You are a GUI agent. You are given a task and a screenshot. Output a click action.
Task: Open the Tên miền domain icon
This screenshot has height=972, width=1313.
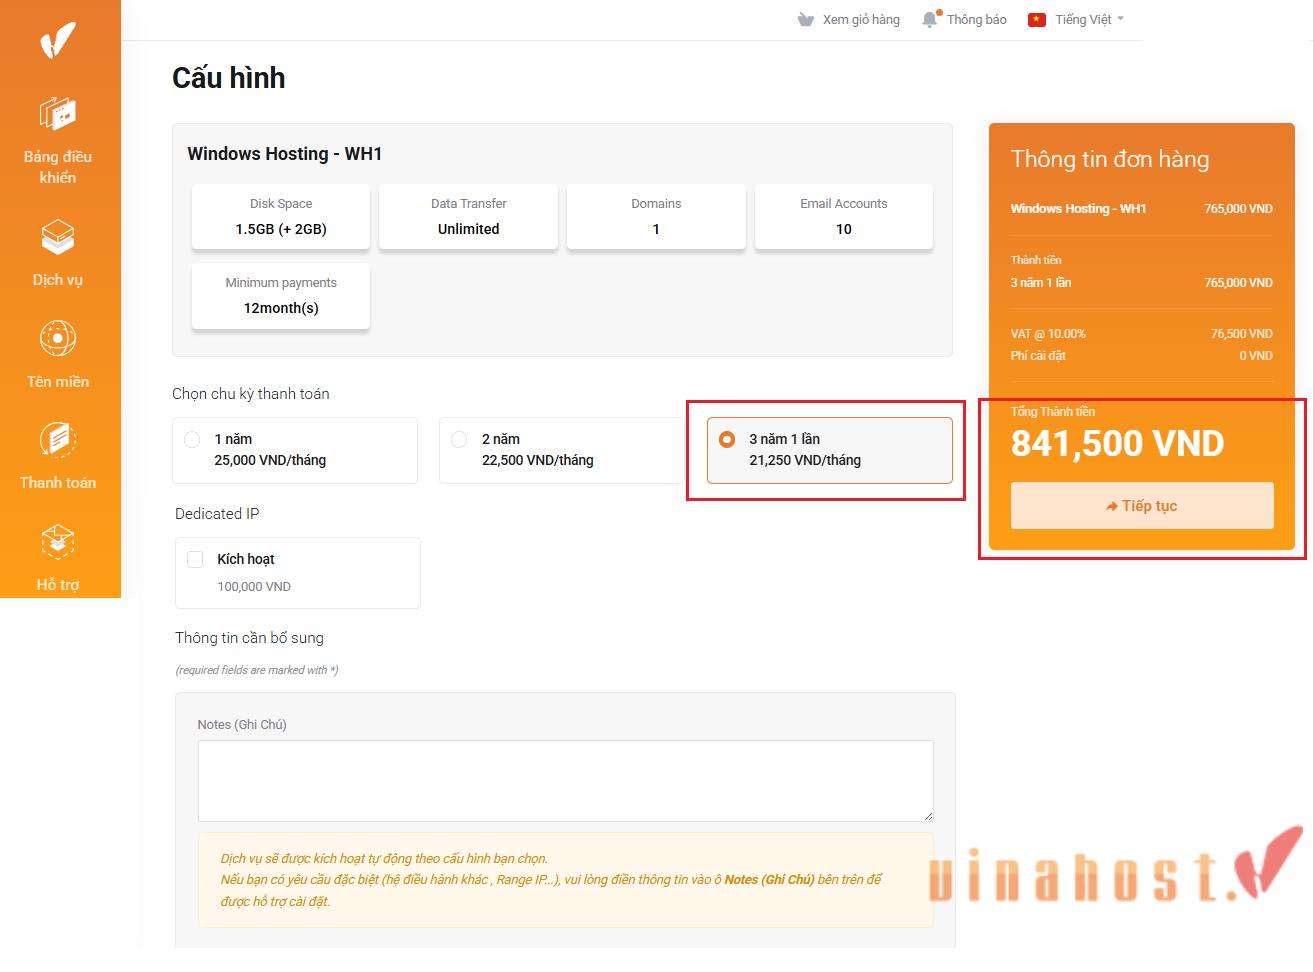58,339
